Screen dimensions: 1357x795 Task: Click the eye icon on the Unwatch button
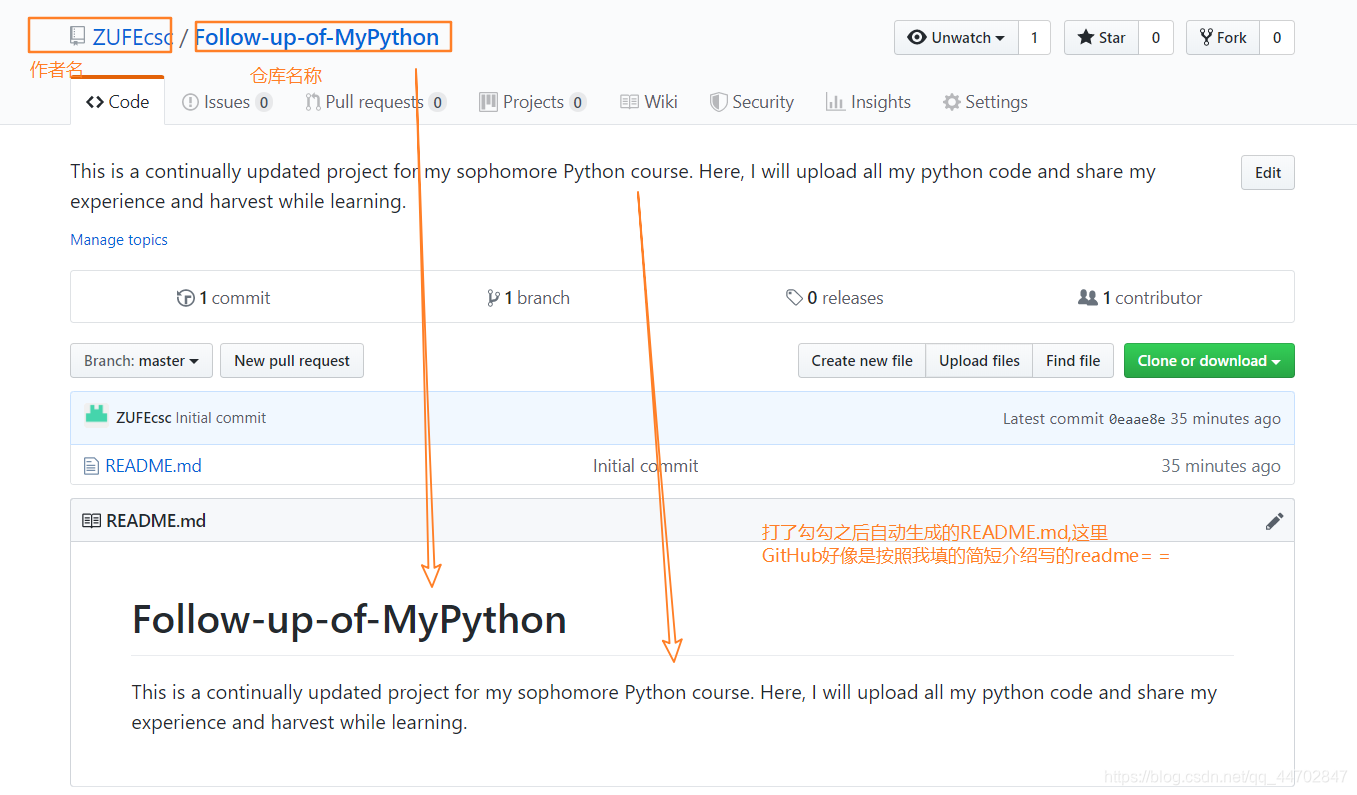pos(917,38)
